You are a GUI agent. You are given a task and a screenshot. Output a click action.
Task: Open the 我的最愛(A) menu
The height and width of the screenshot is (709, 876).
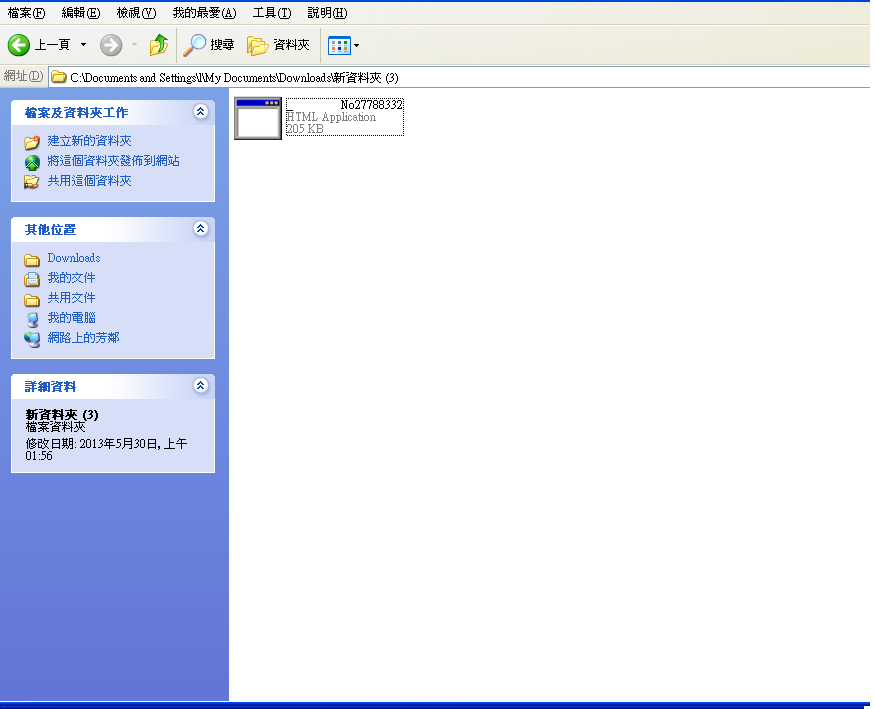[204, 12]
